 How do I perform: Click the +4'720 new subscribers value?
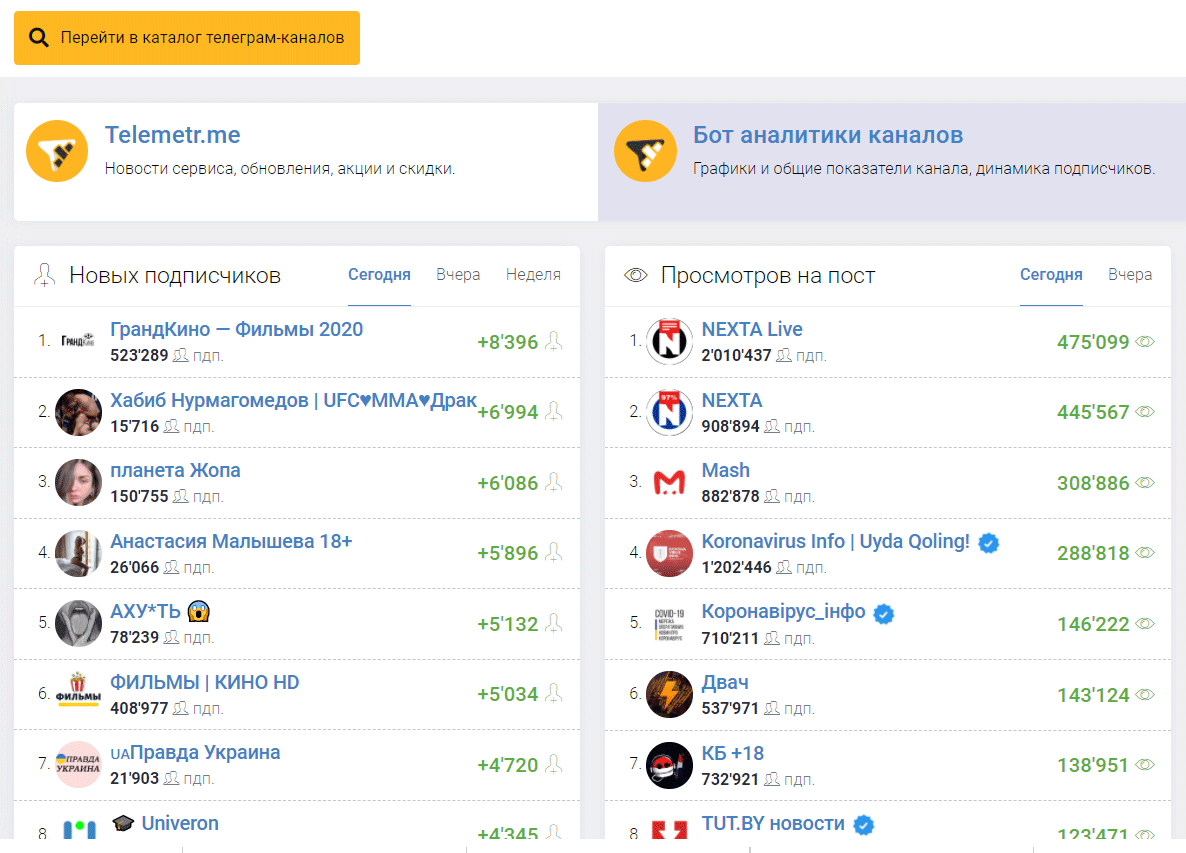coord(508,765)
